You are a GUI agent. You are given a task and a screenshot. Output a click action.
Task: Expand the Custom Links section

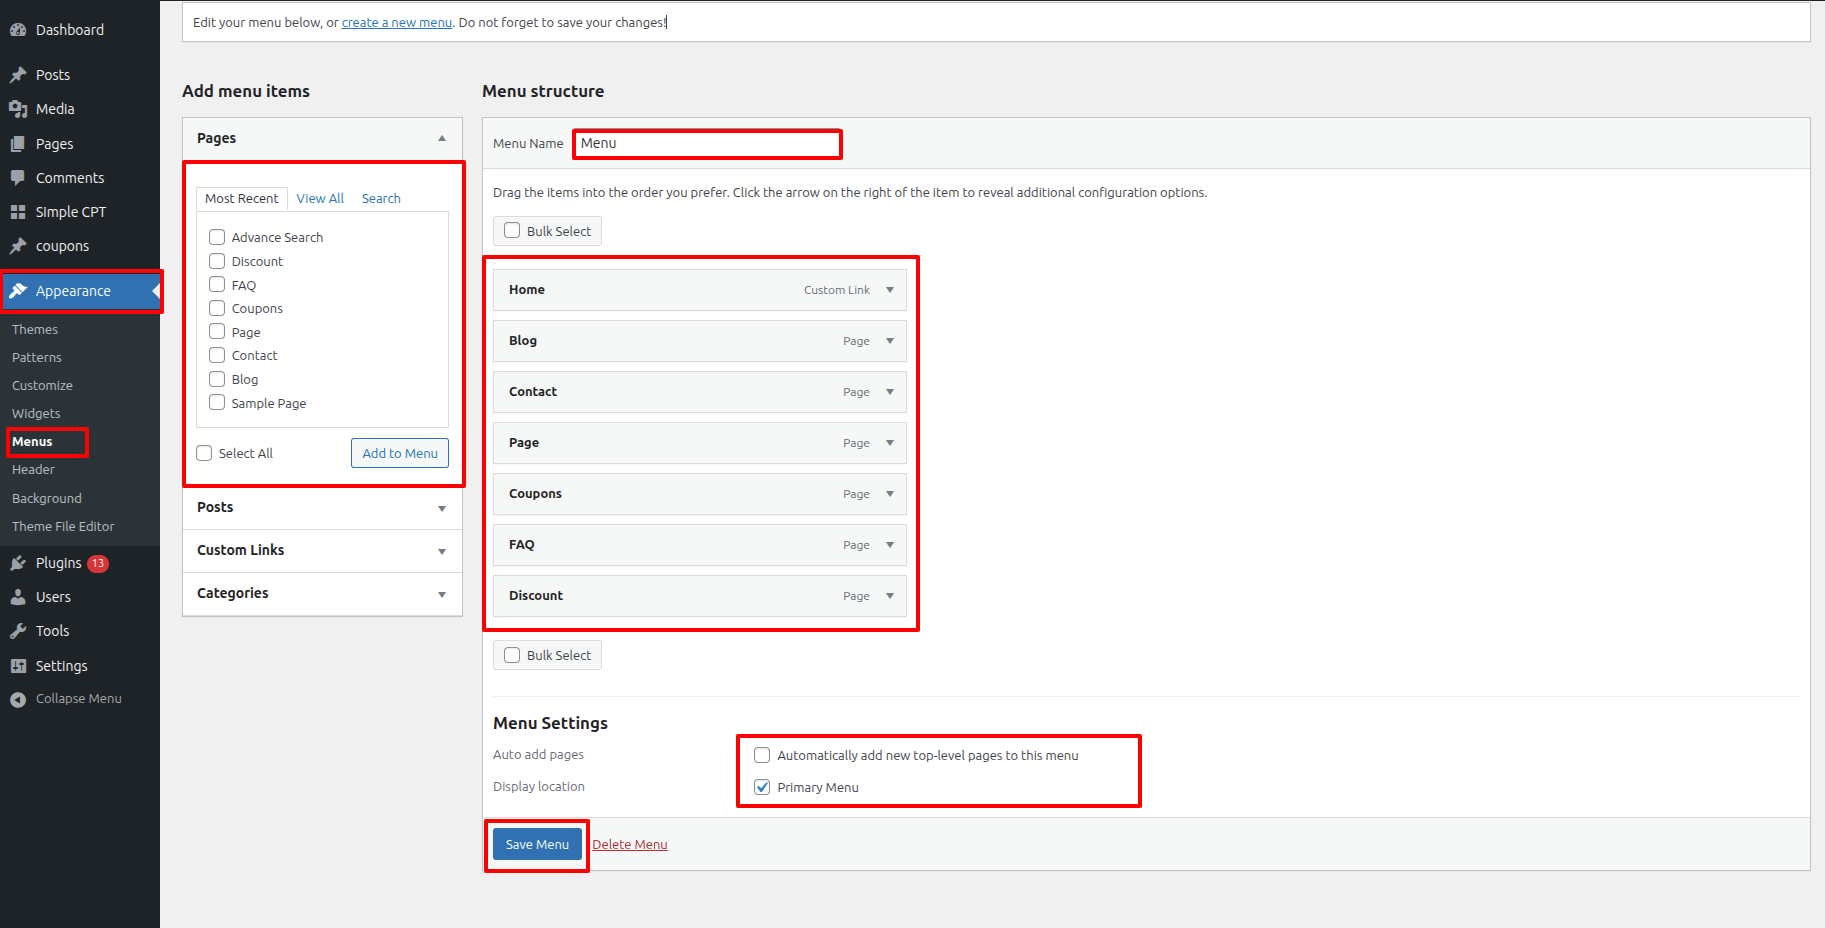point(441,551)
